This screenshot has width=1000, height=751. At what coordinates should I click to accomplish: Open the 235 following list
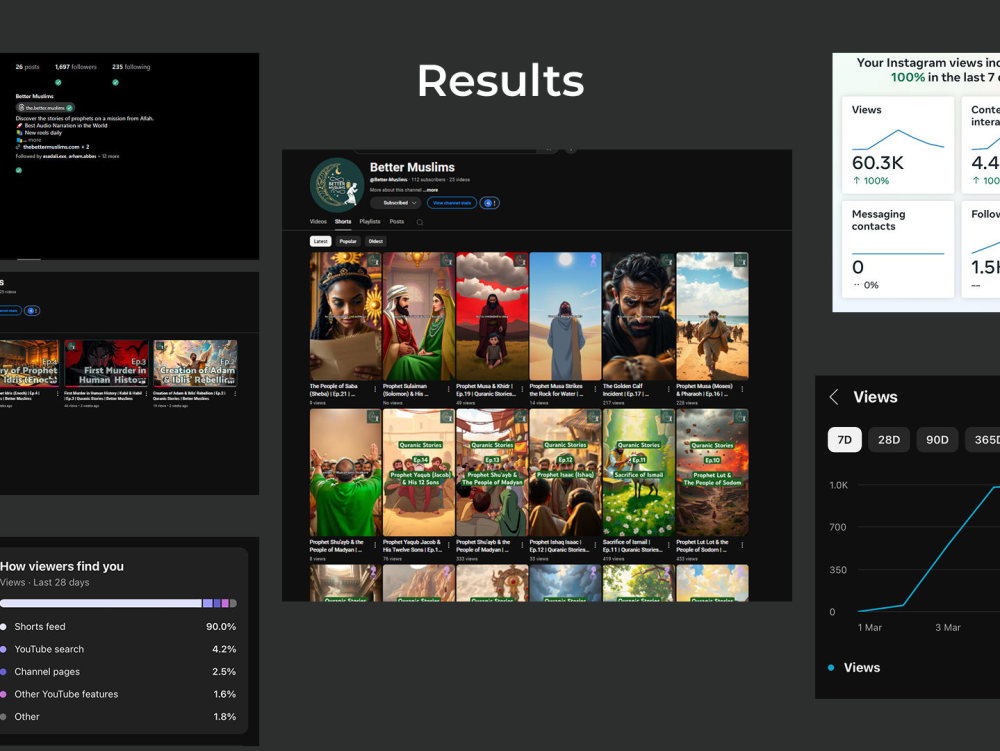(131, 67)
